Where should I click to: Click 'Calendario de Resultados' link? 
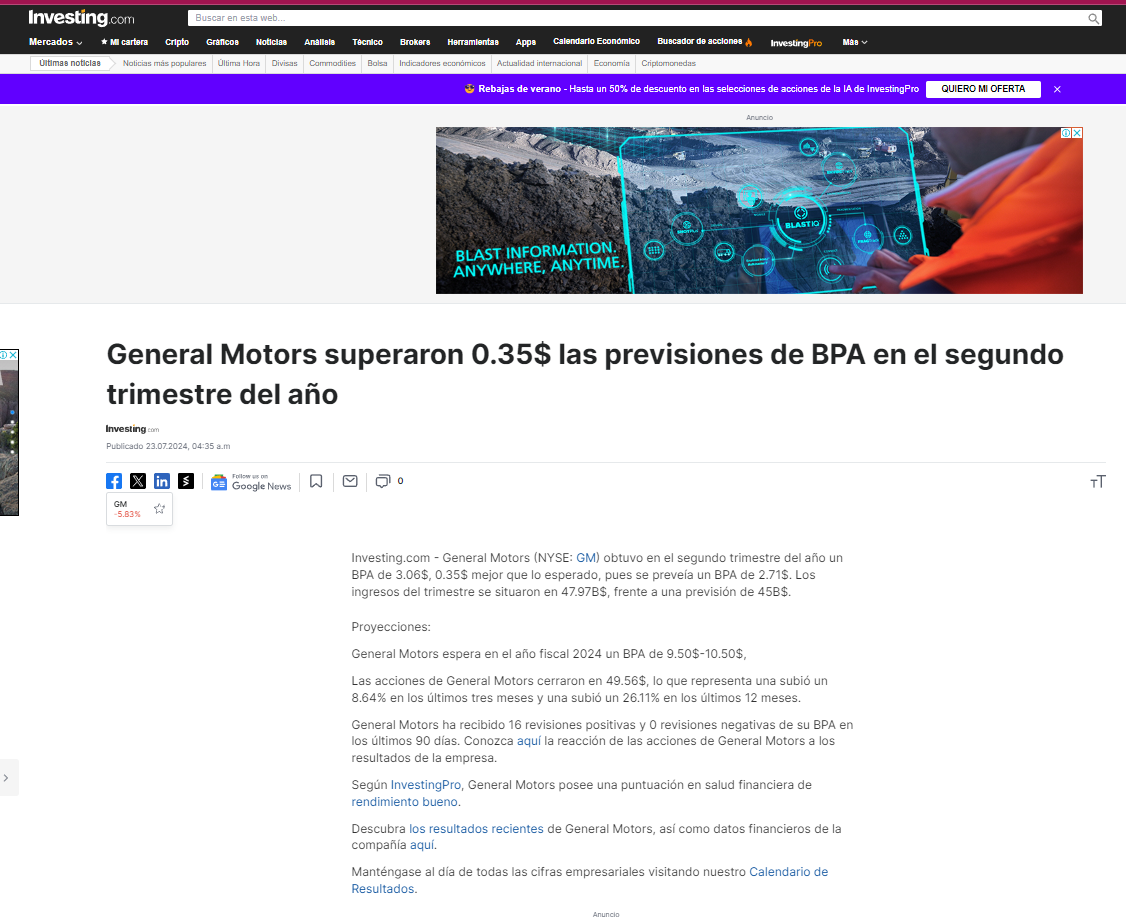click(590, 880)
